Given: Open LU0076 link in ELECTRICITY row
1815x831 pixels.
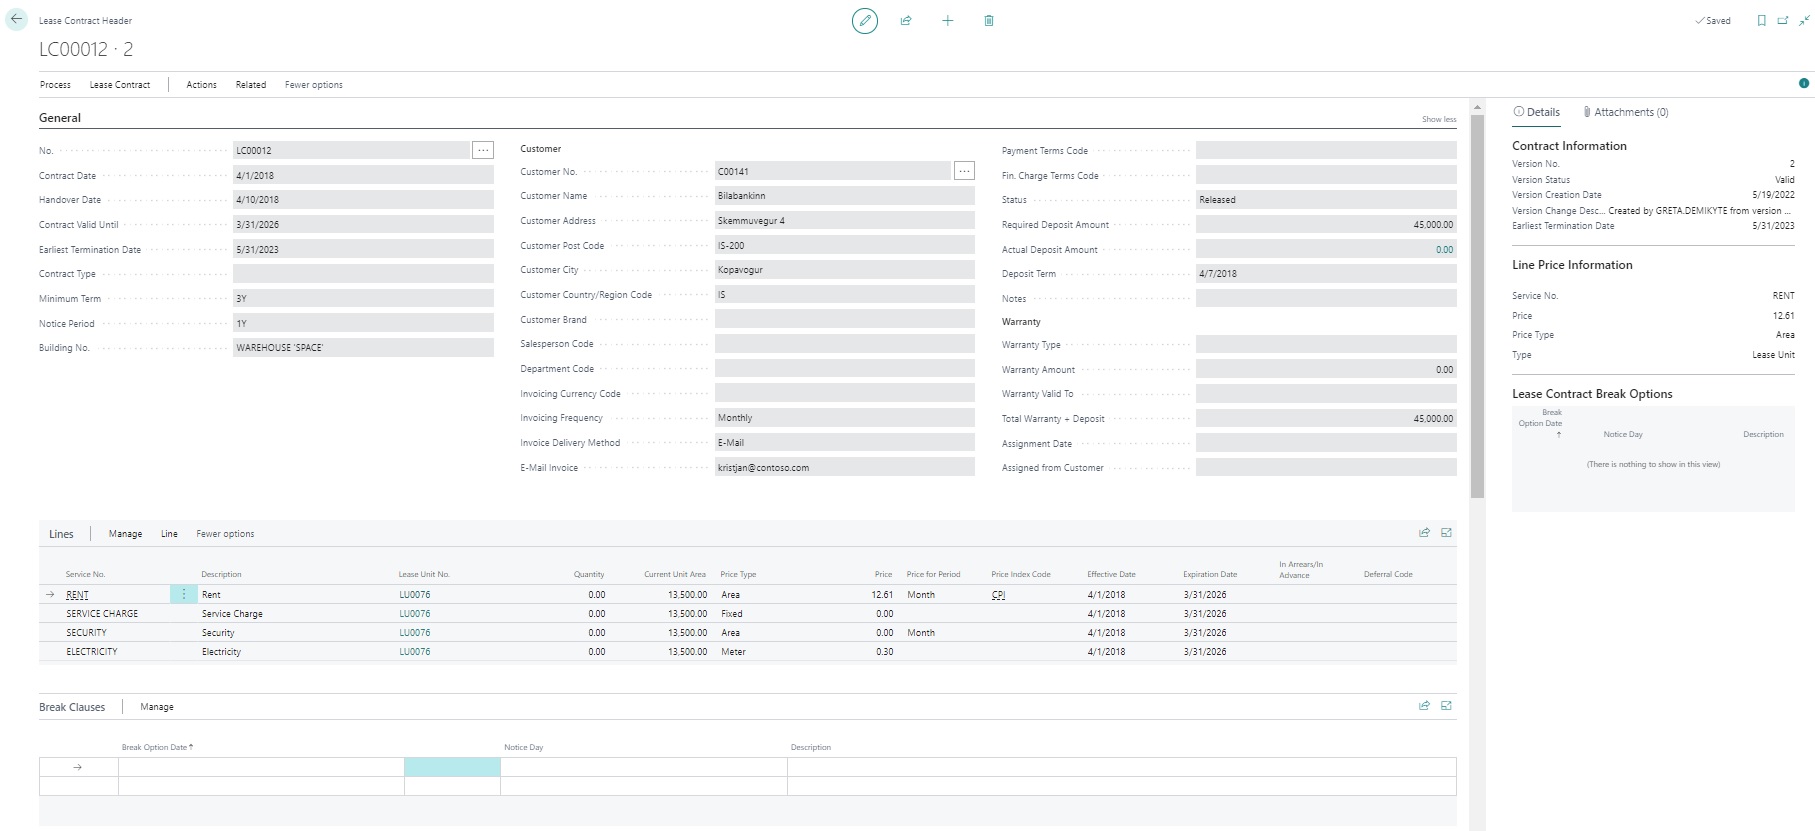Looking at the screenshot, I should point(415,652).
